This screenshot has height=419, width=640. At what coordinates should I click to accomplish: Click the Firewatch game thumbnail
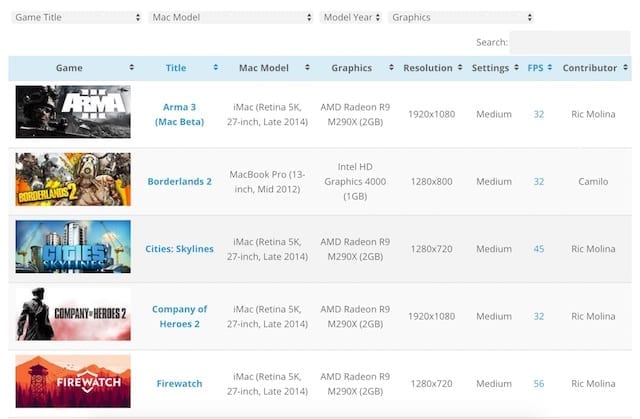tap(73, 382)
